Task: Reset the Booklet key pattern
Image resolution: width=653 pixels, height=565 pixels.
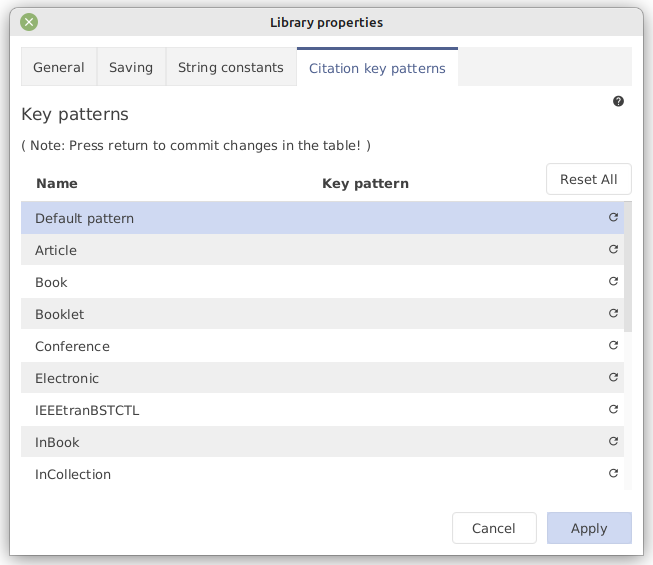Action: (x=614, y=313)
